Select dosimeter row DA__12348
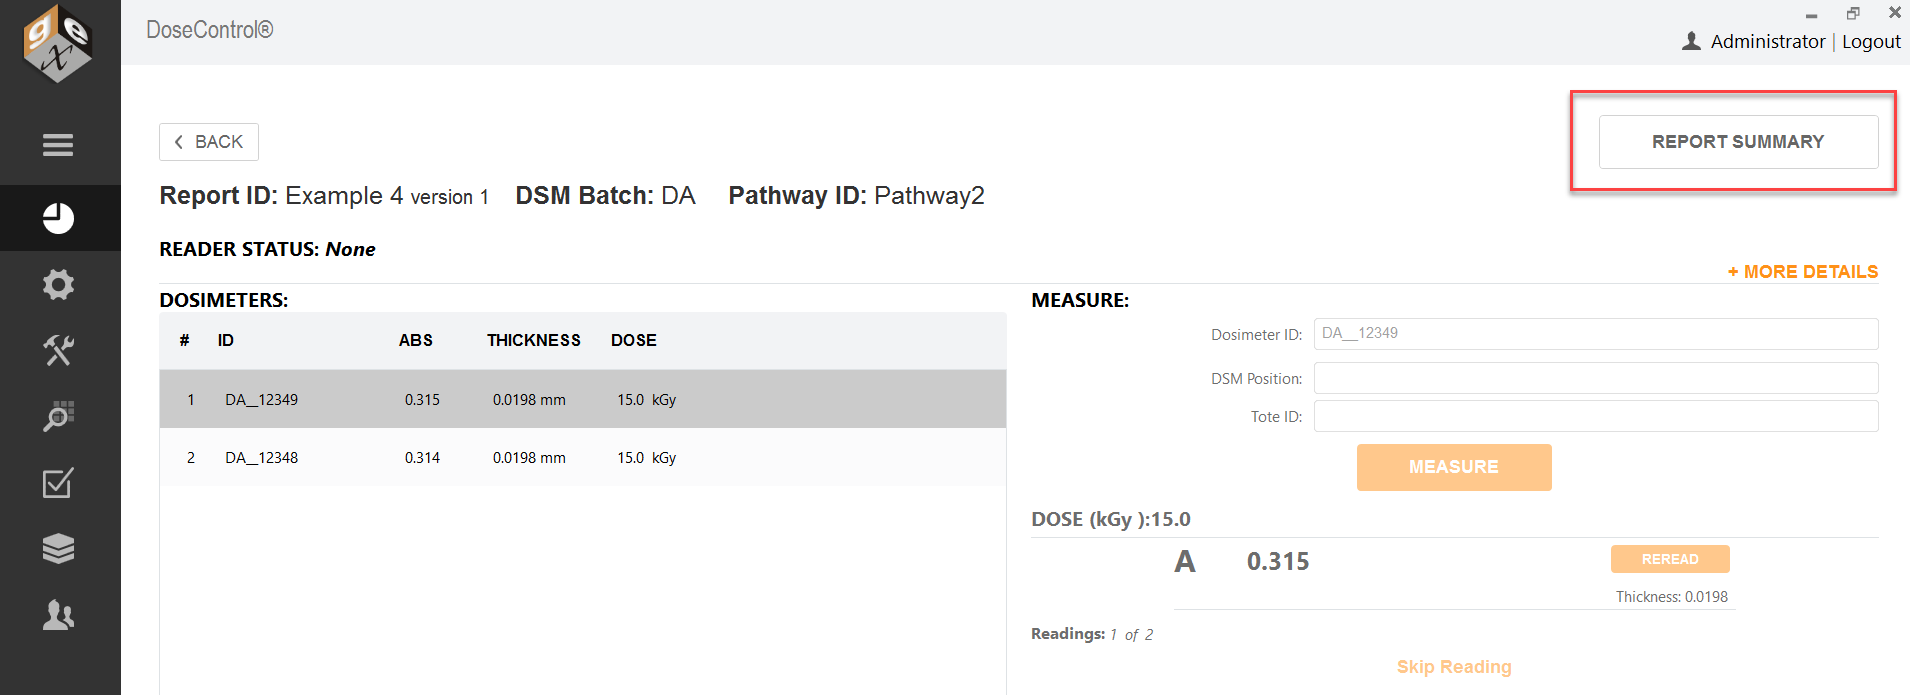Screen dimensions: 1910x695 pos(583,457)
